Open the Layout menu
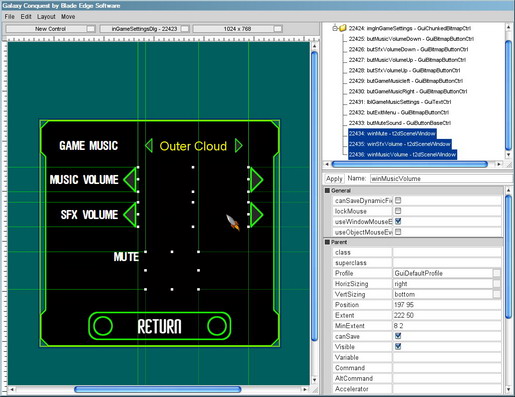515x397 pixels. click(46, 16)
